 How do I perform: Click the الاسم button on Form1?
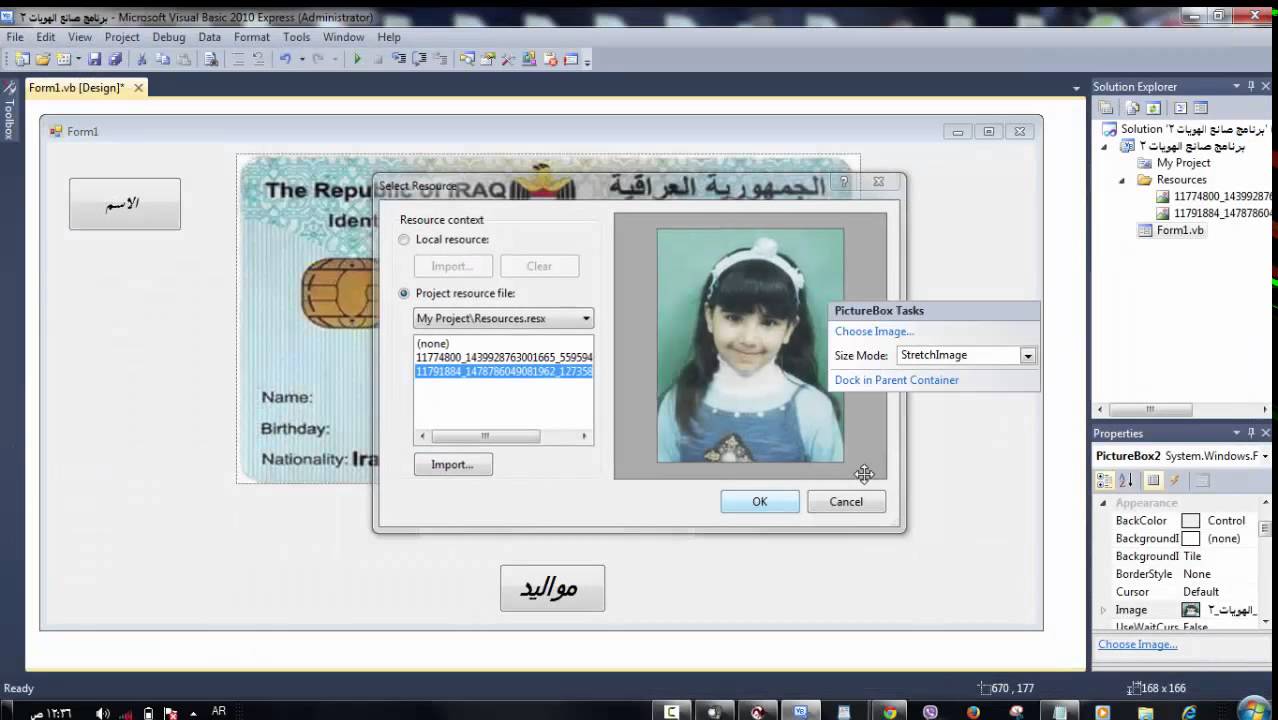(125, 204)
